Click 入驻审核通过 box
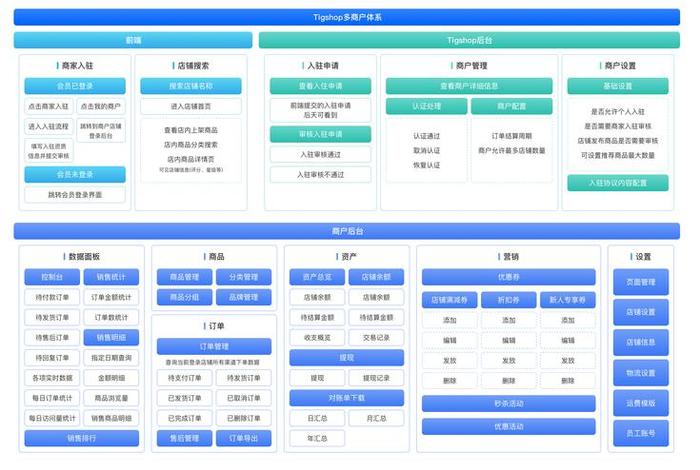Viewport: 700px width, 470px height. tap(321, 154)
